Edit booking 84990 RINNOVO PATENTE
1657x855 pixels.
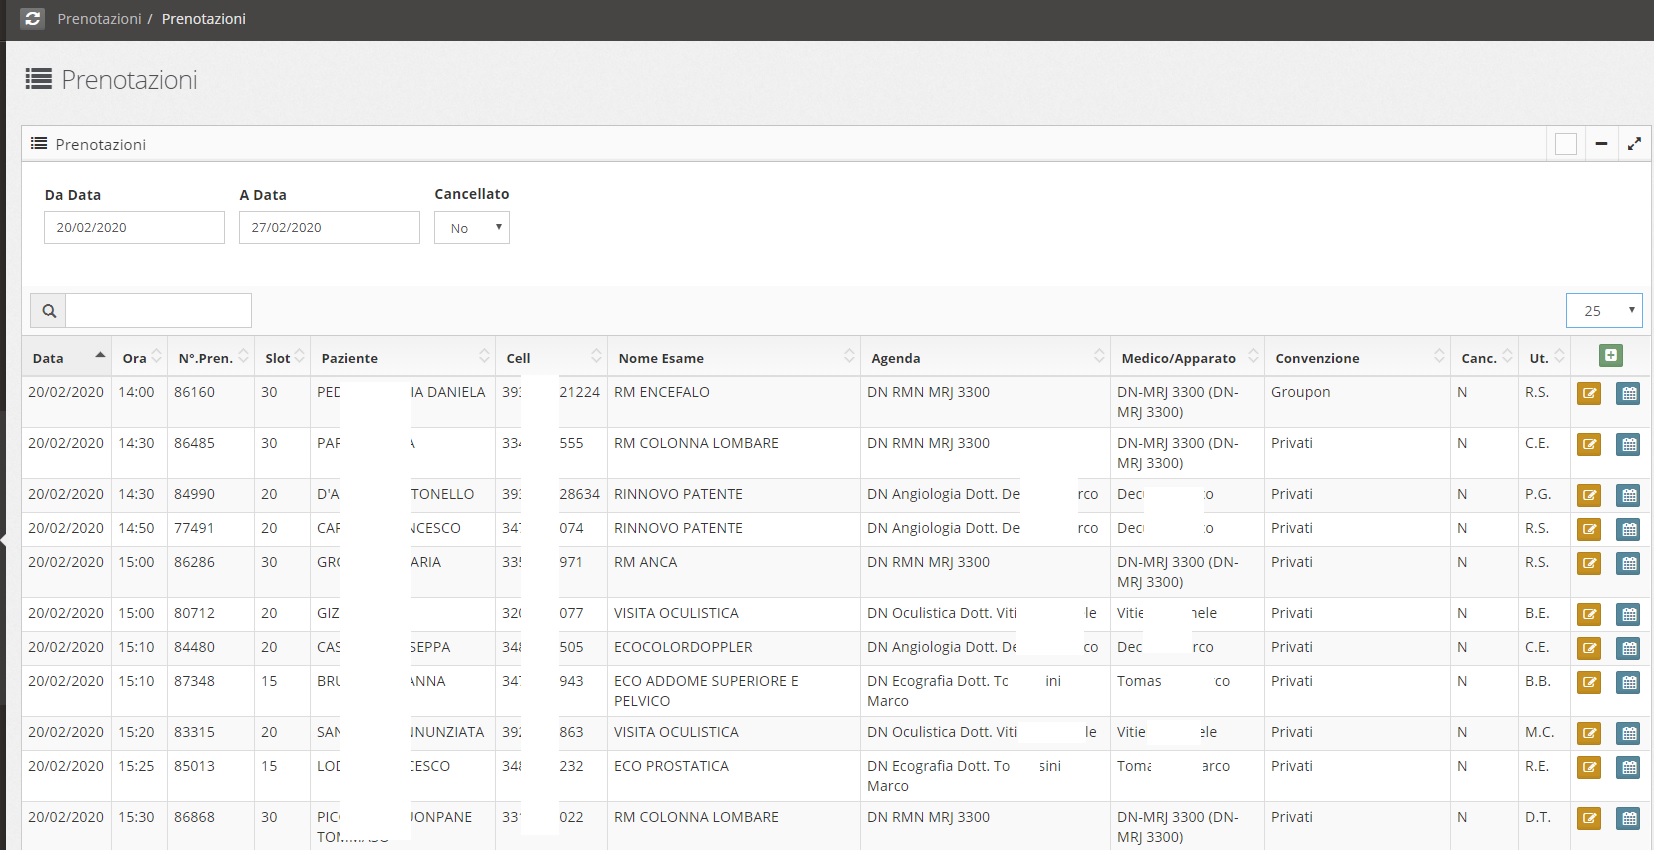click(x=1589, y=496)
